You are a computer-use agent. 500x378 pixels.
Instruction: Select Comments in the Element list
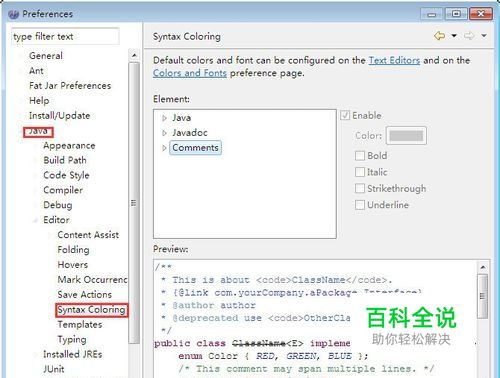(x=195, y=148)
